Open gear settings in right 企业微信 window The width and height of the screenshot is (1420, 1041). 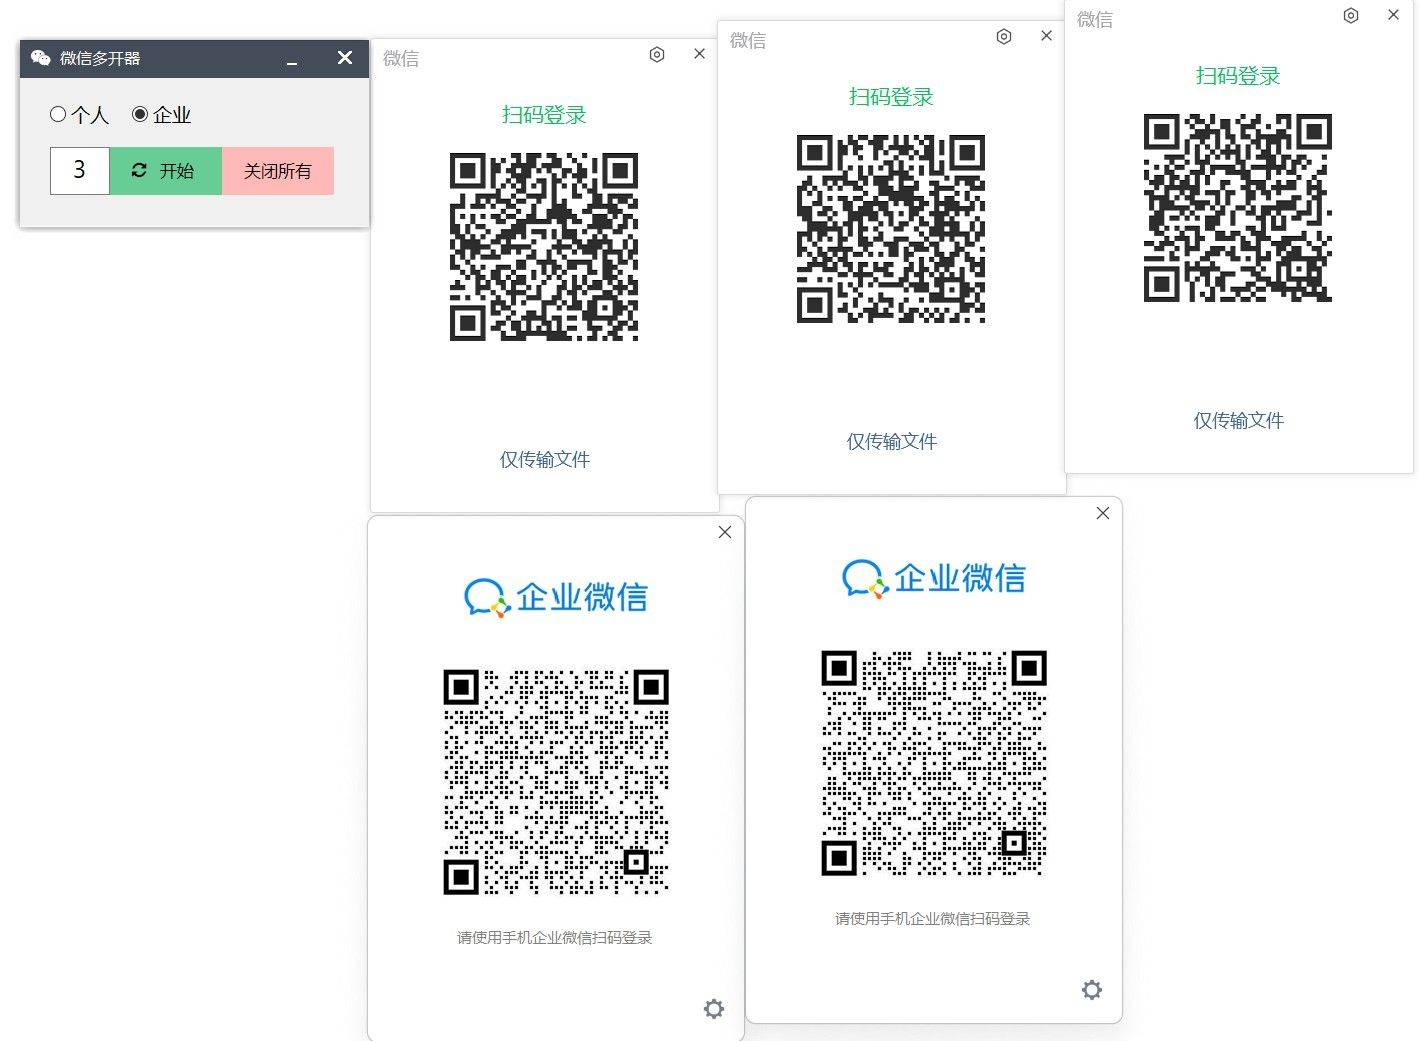coord(1092,990)
